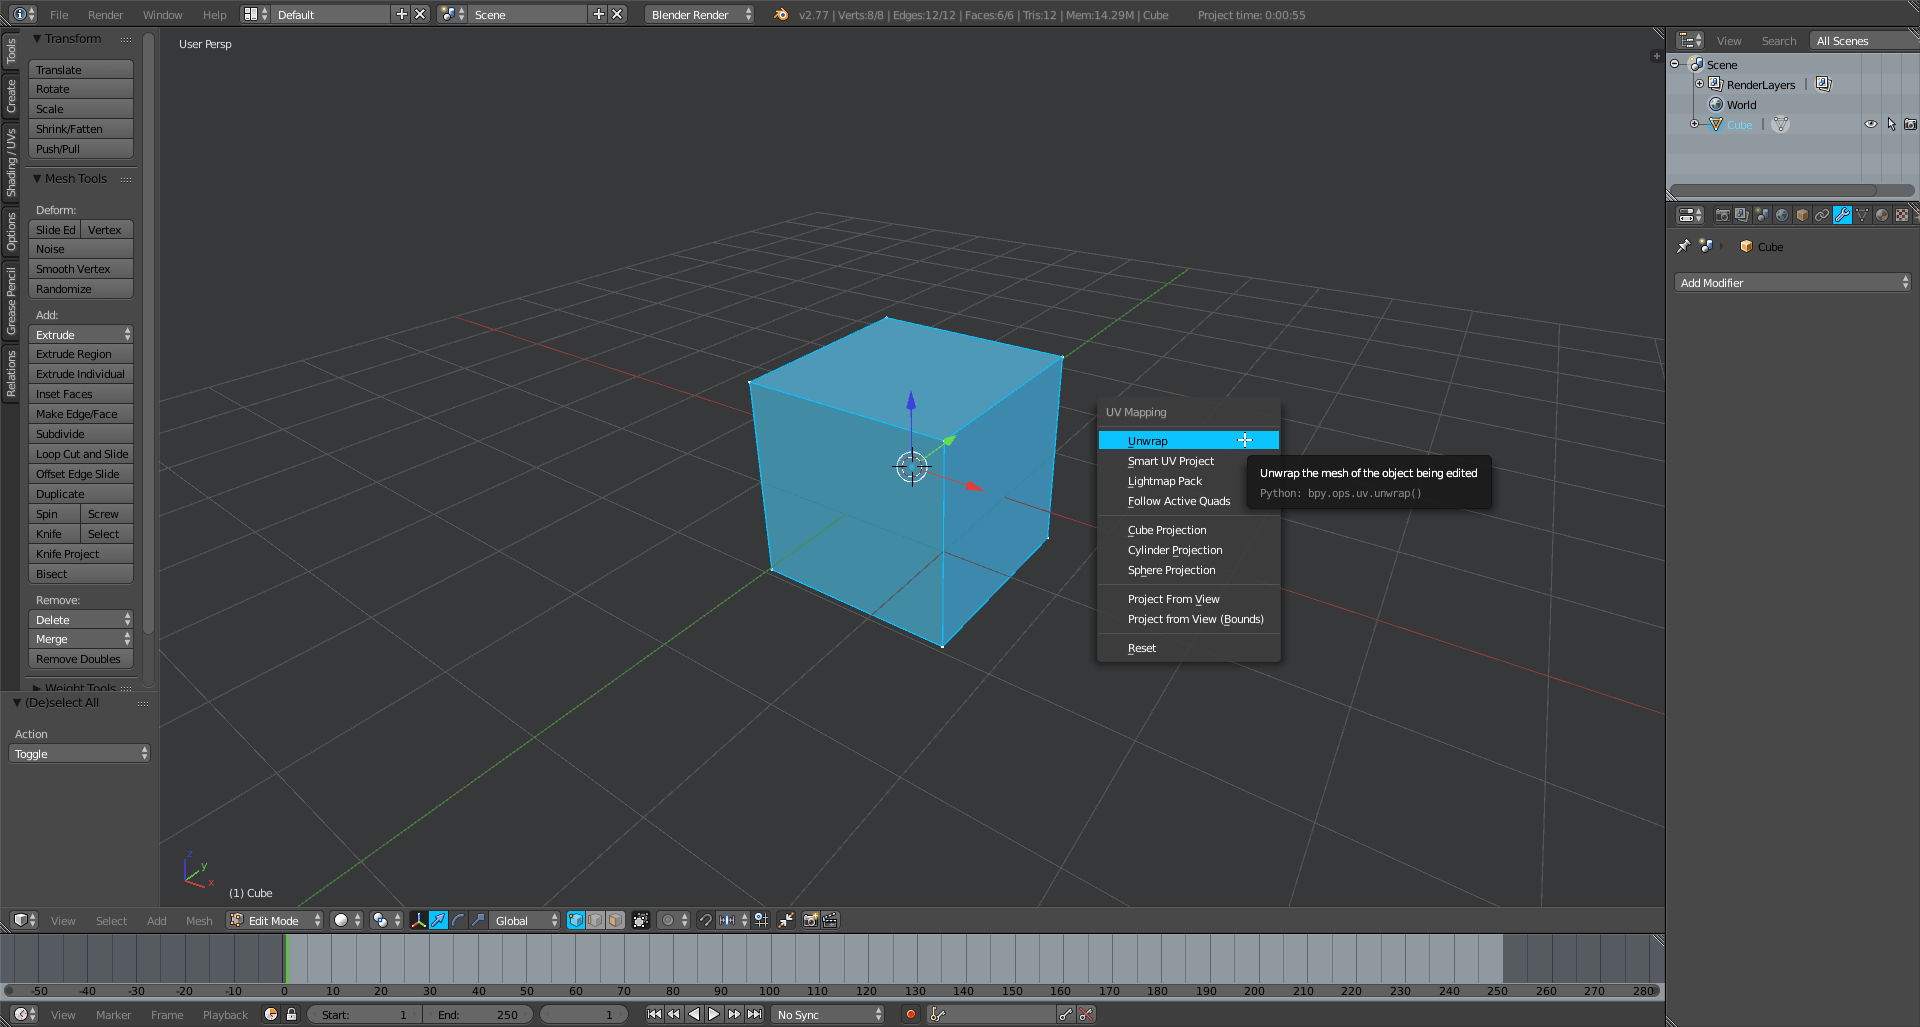Expand the RenderLayers item in outliner
1920x1027 pixels.
click(1699, 84)
